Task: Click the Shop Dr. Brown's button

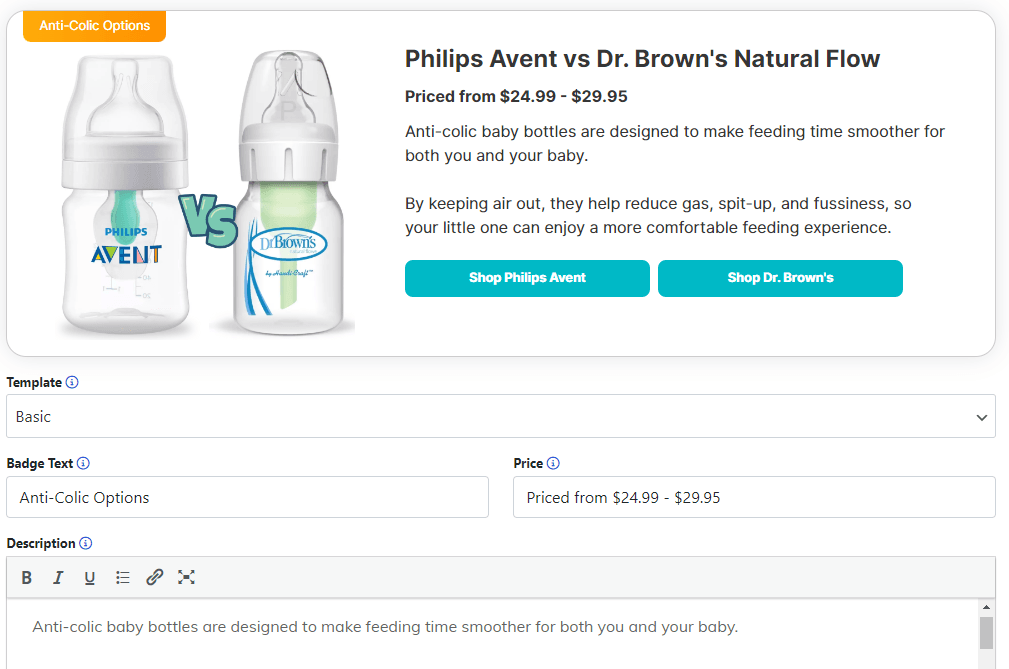Action: point(780,278)
